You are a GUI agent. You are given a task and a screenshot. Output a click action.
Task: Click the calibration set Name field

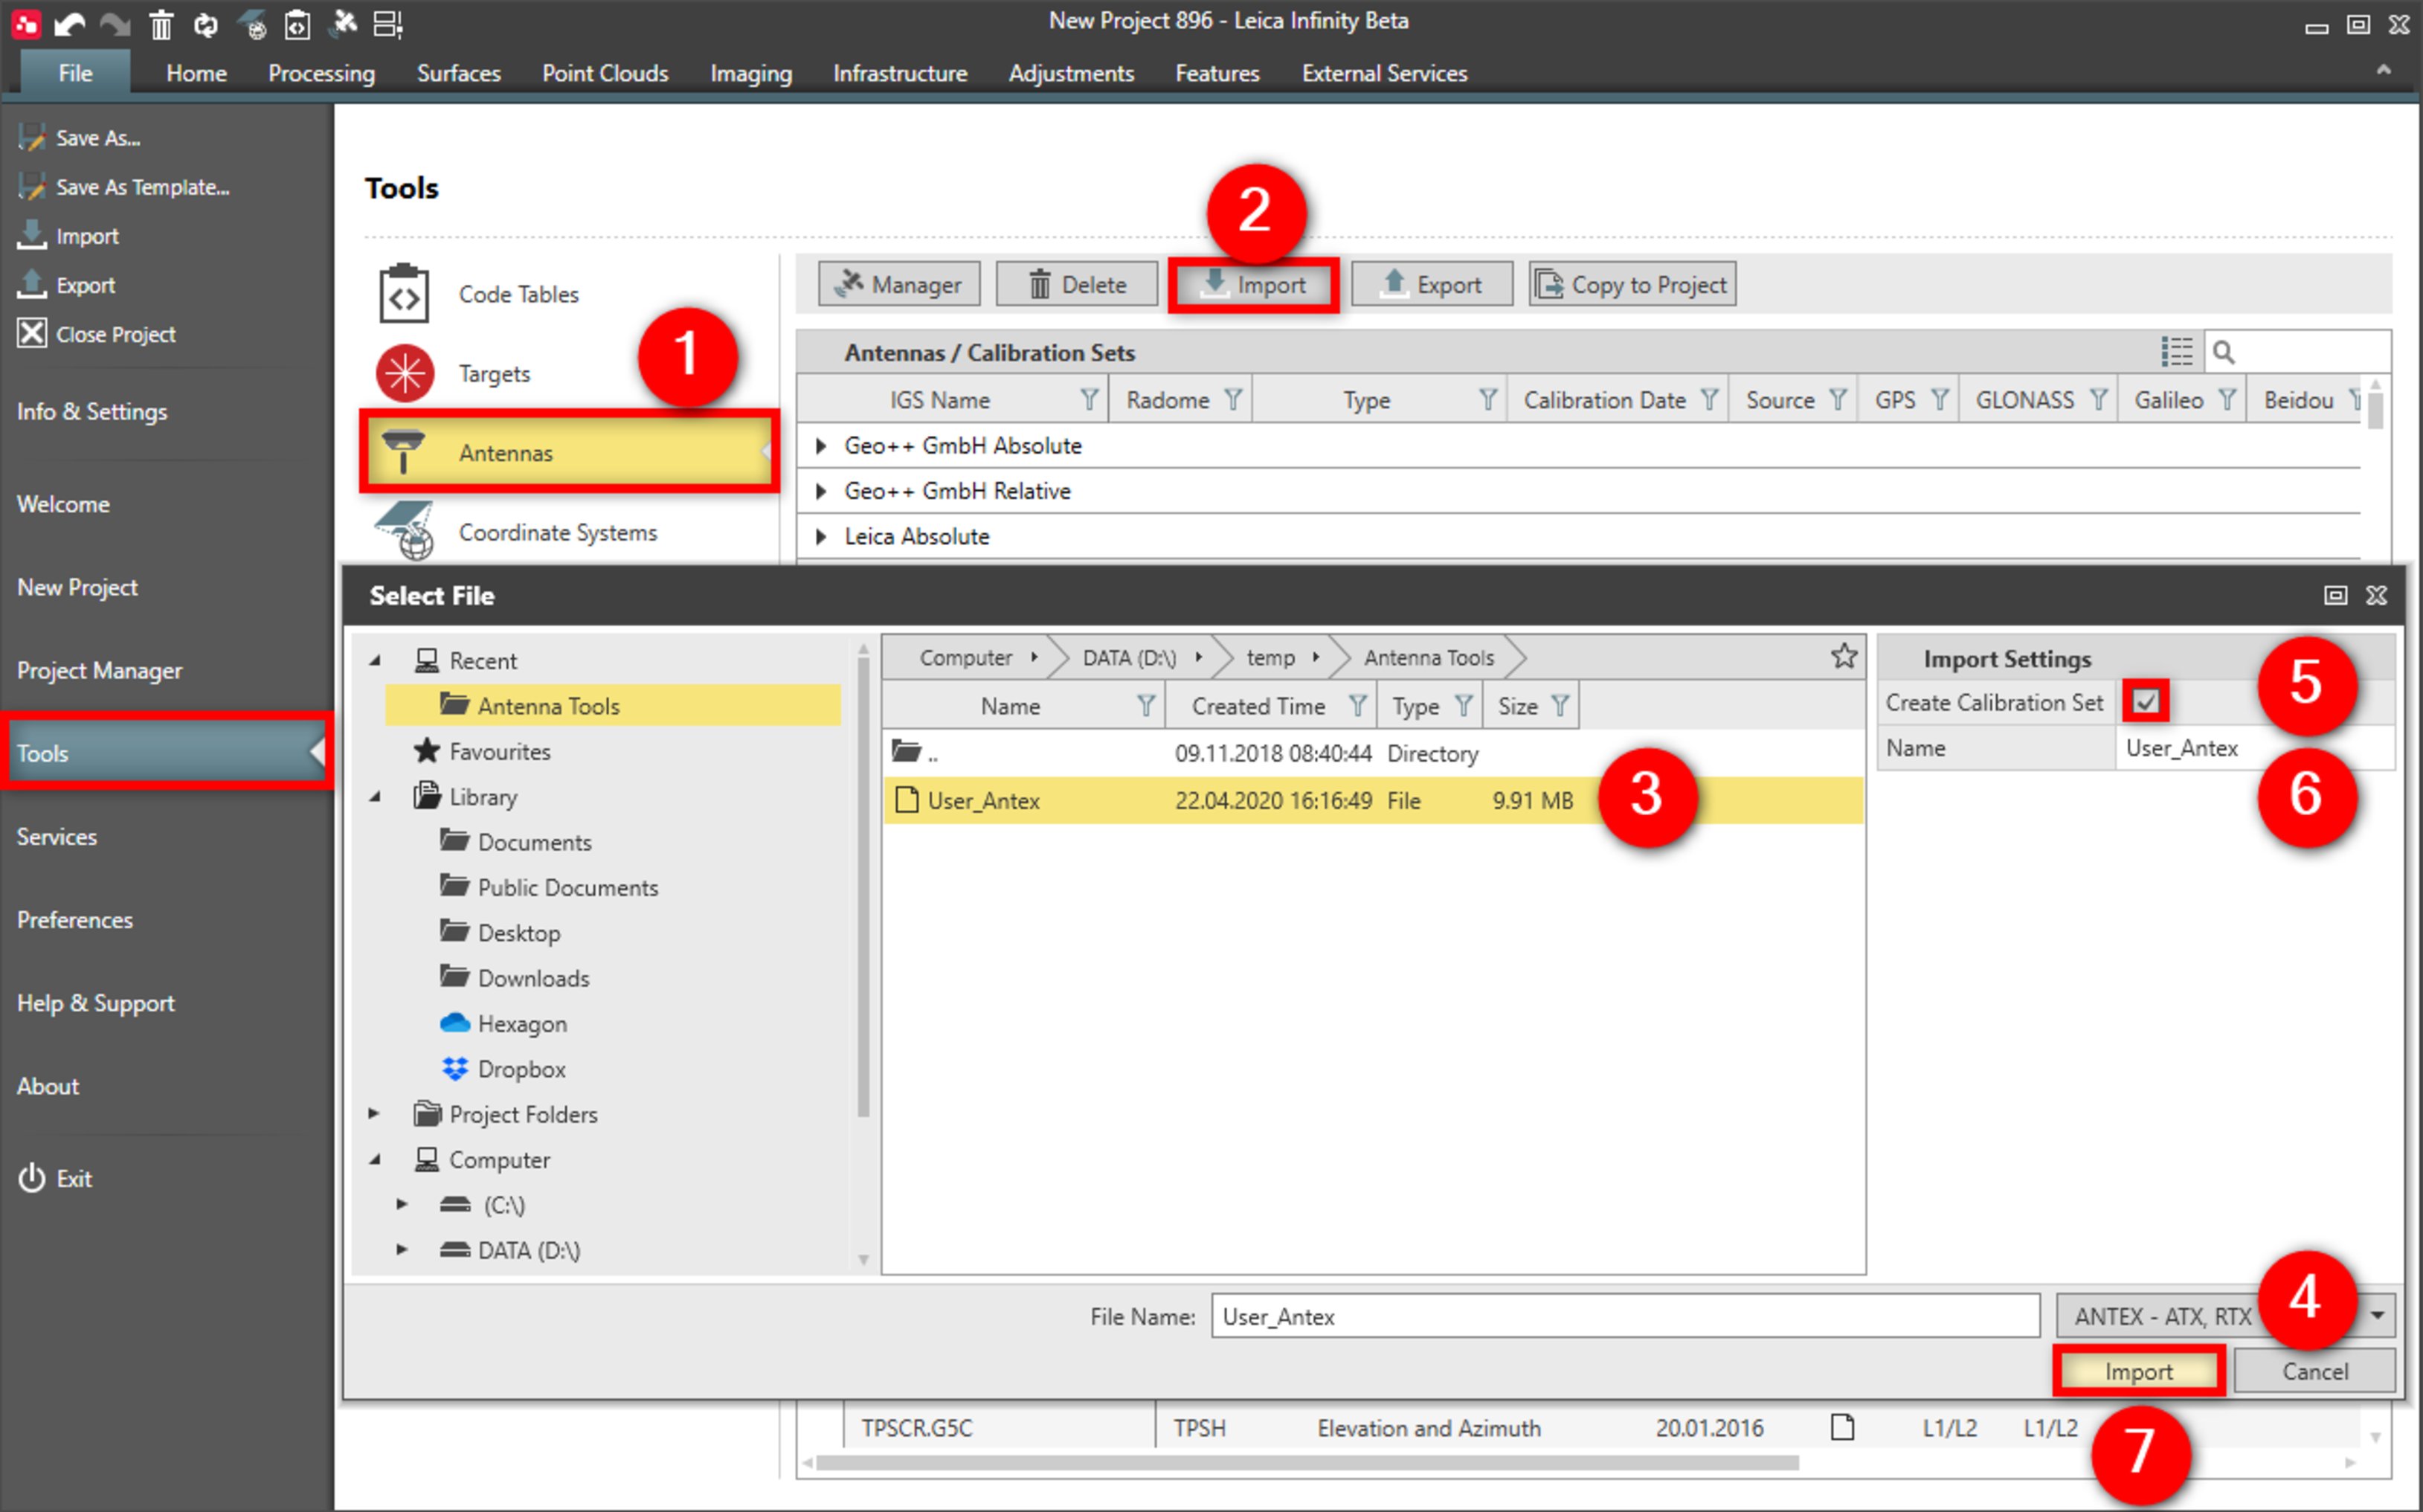(2254, 748)
